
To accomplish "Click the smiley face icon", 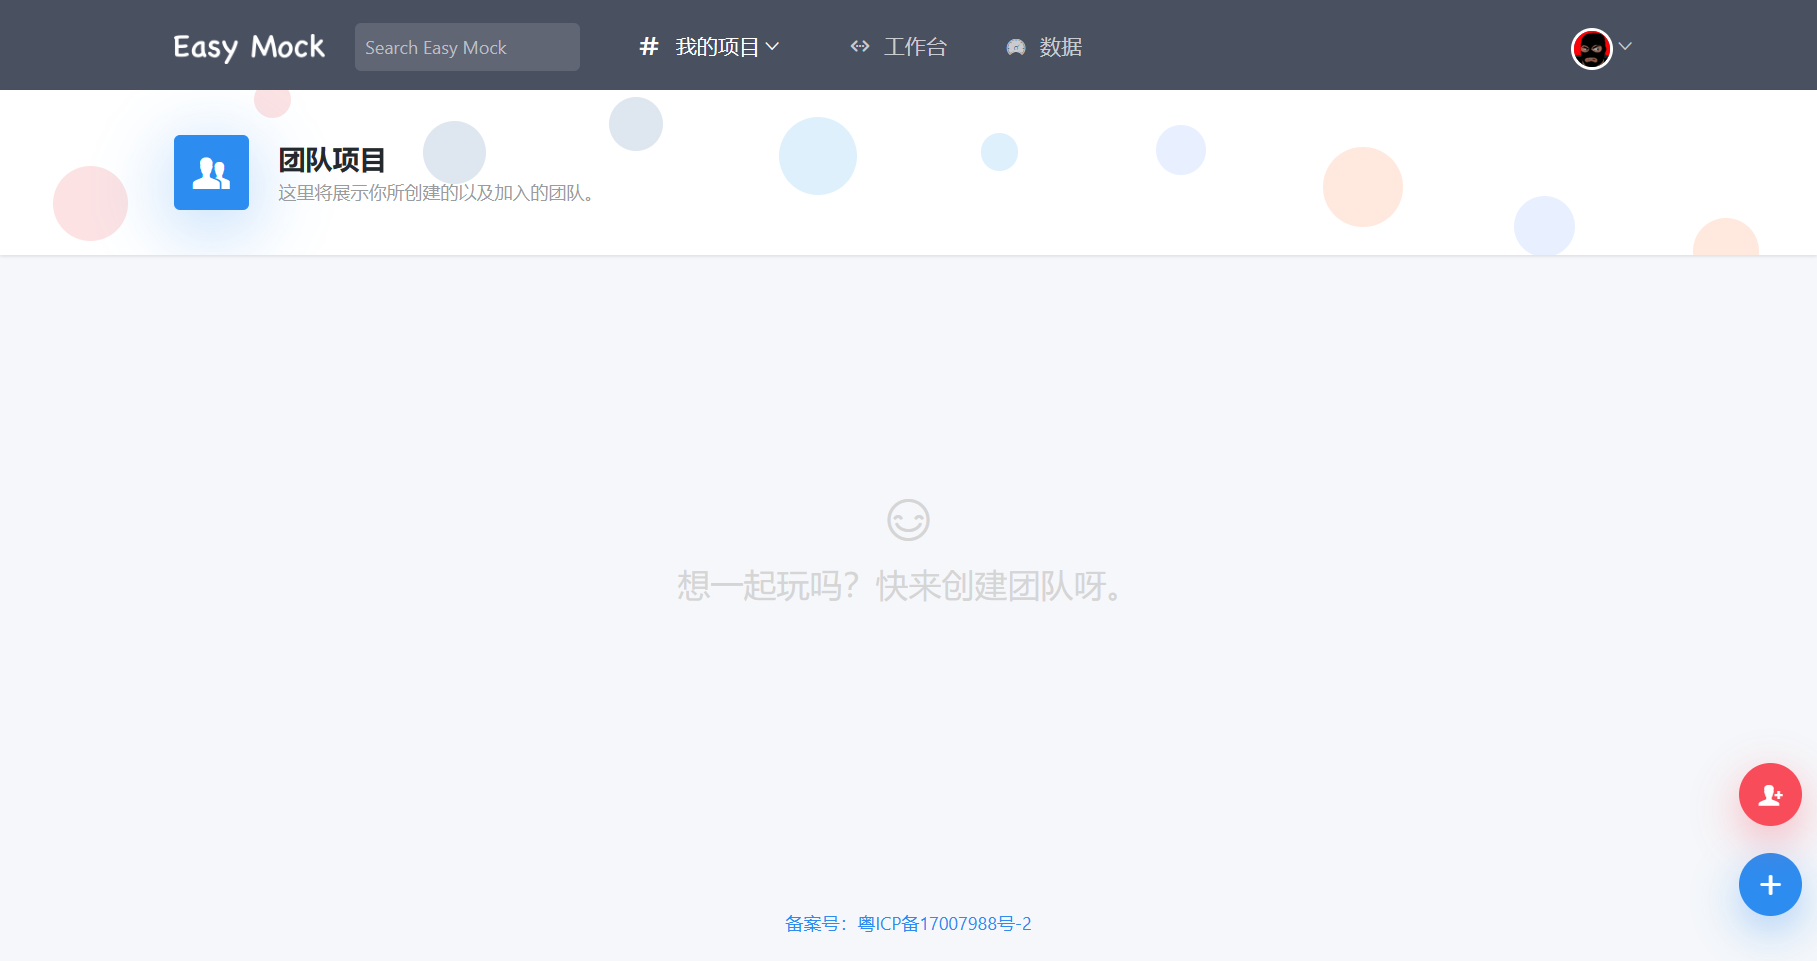I will 907,520.
